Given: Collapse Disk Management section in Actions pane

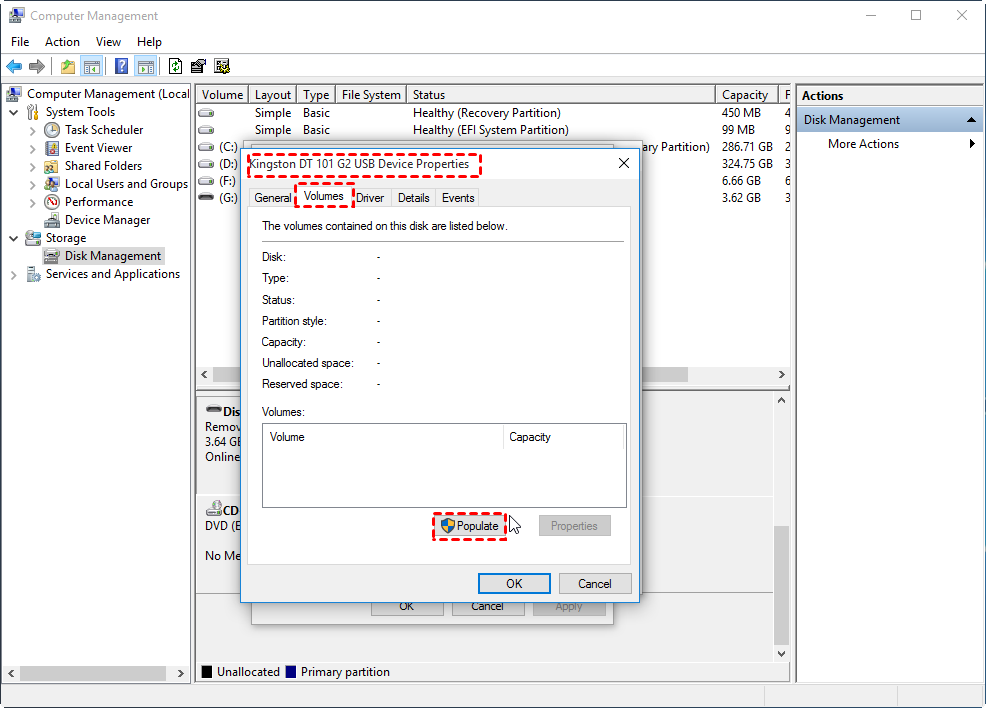Looking at the screenshot, I should 972,120.
